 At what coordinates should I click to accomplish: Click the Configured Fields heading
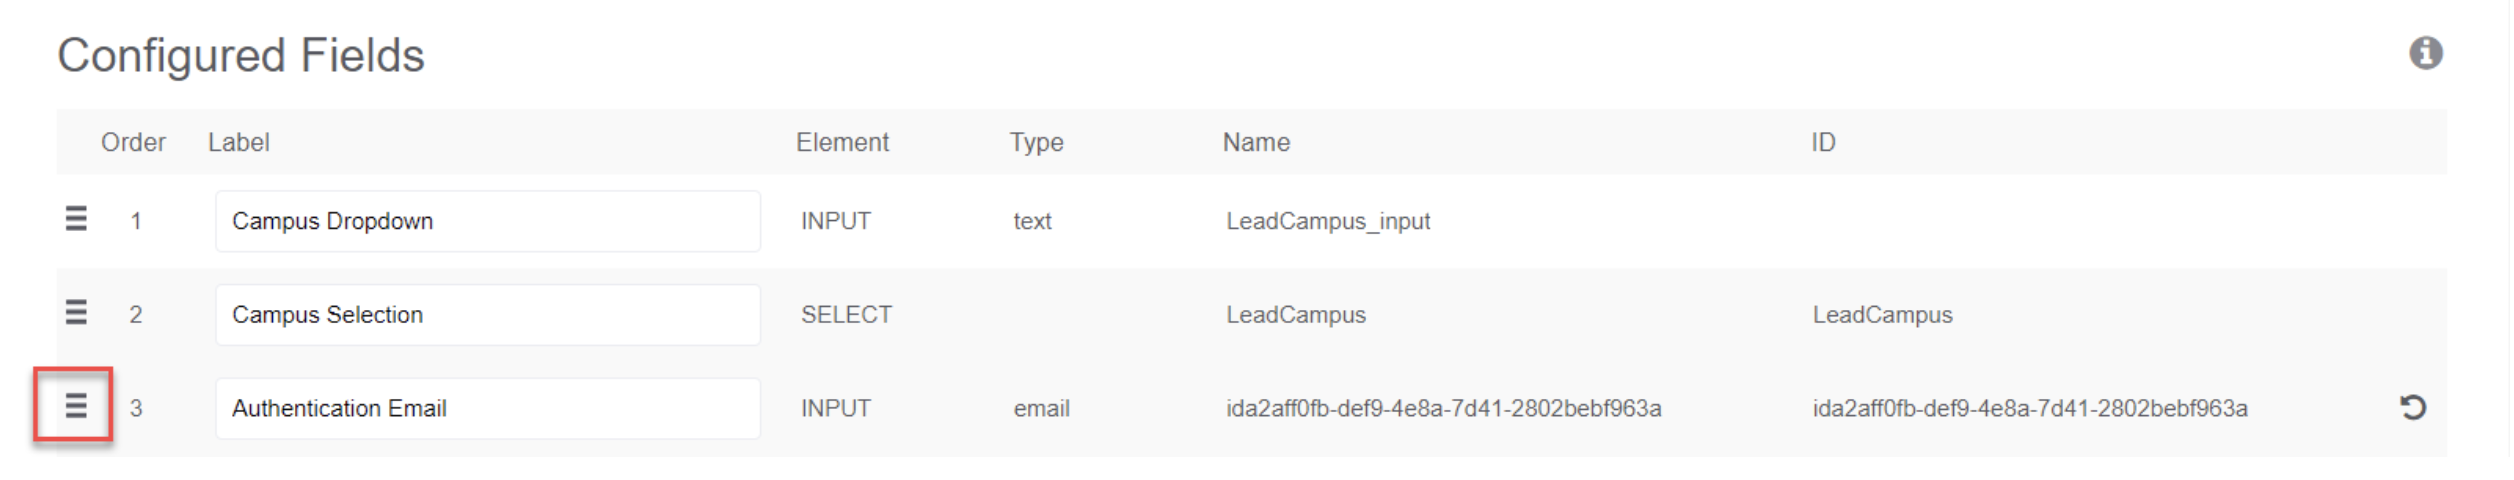(241, 55)
